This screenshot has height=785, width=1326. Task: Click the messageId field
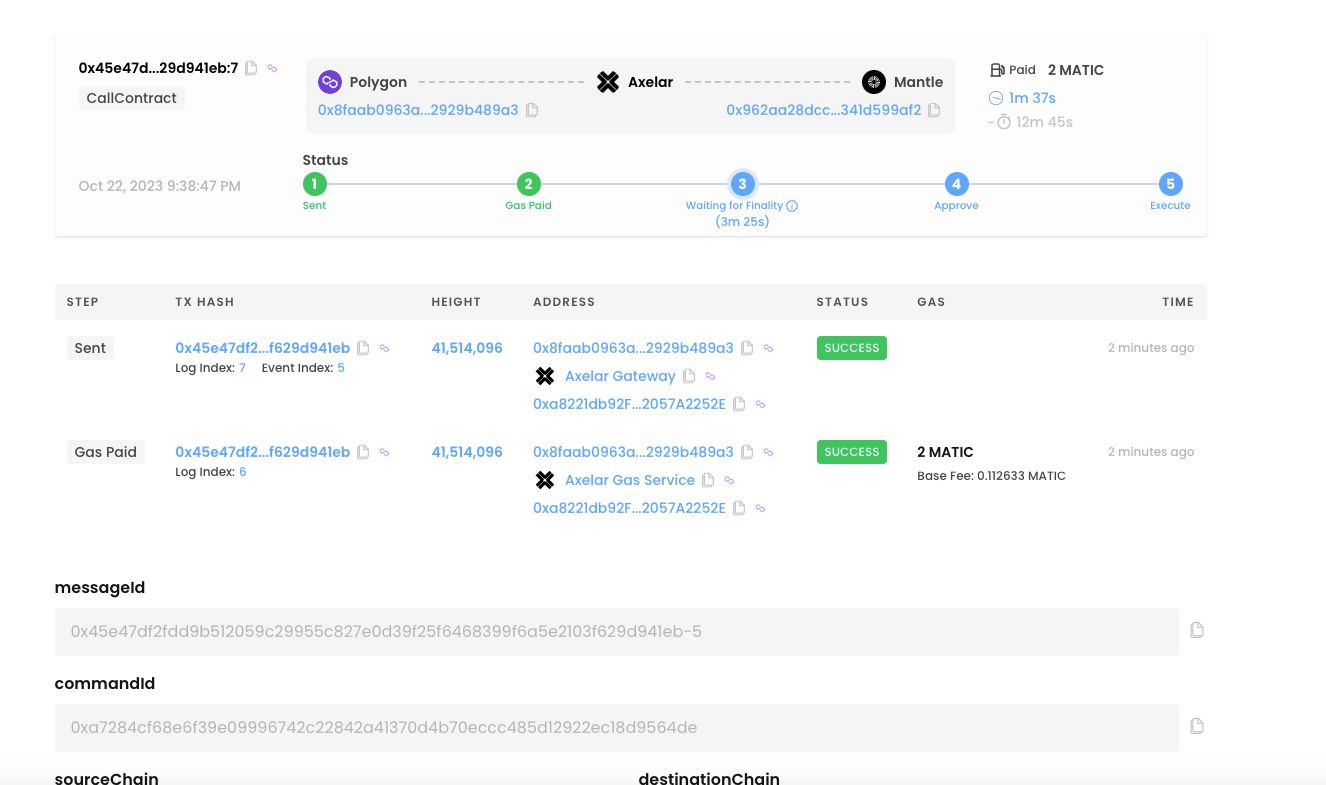617,632
